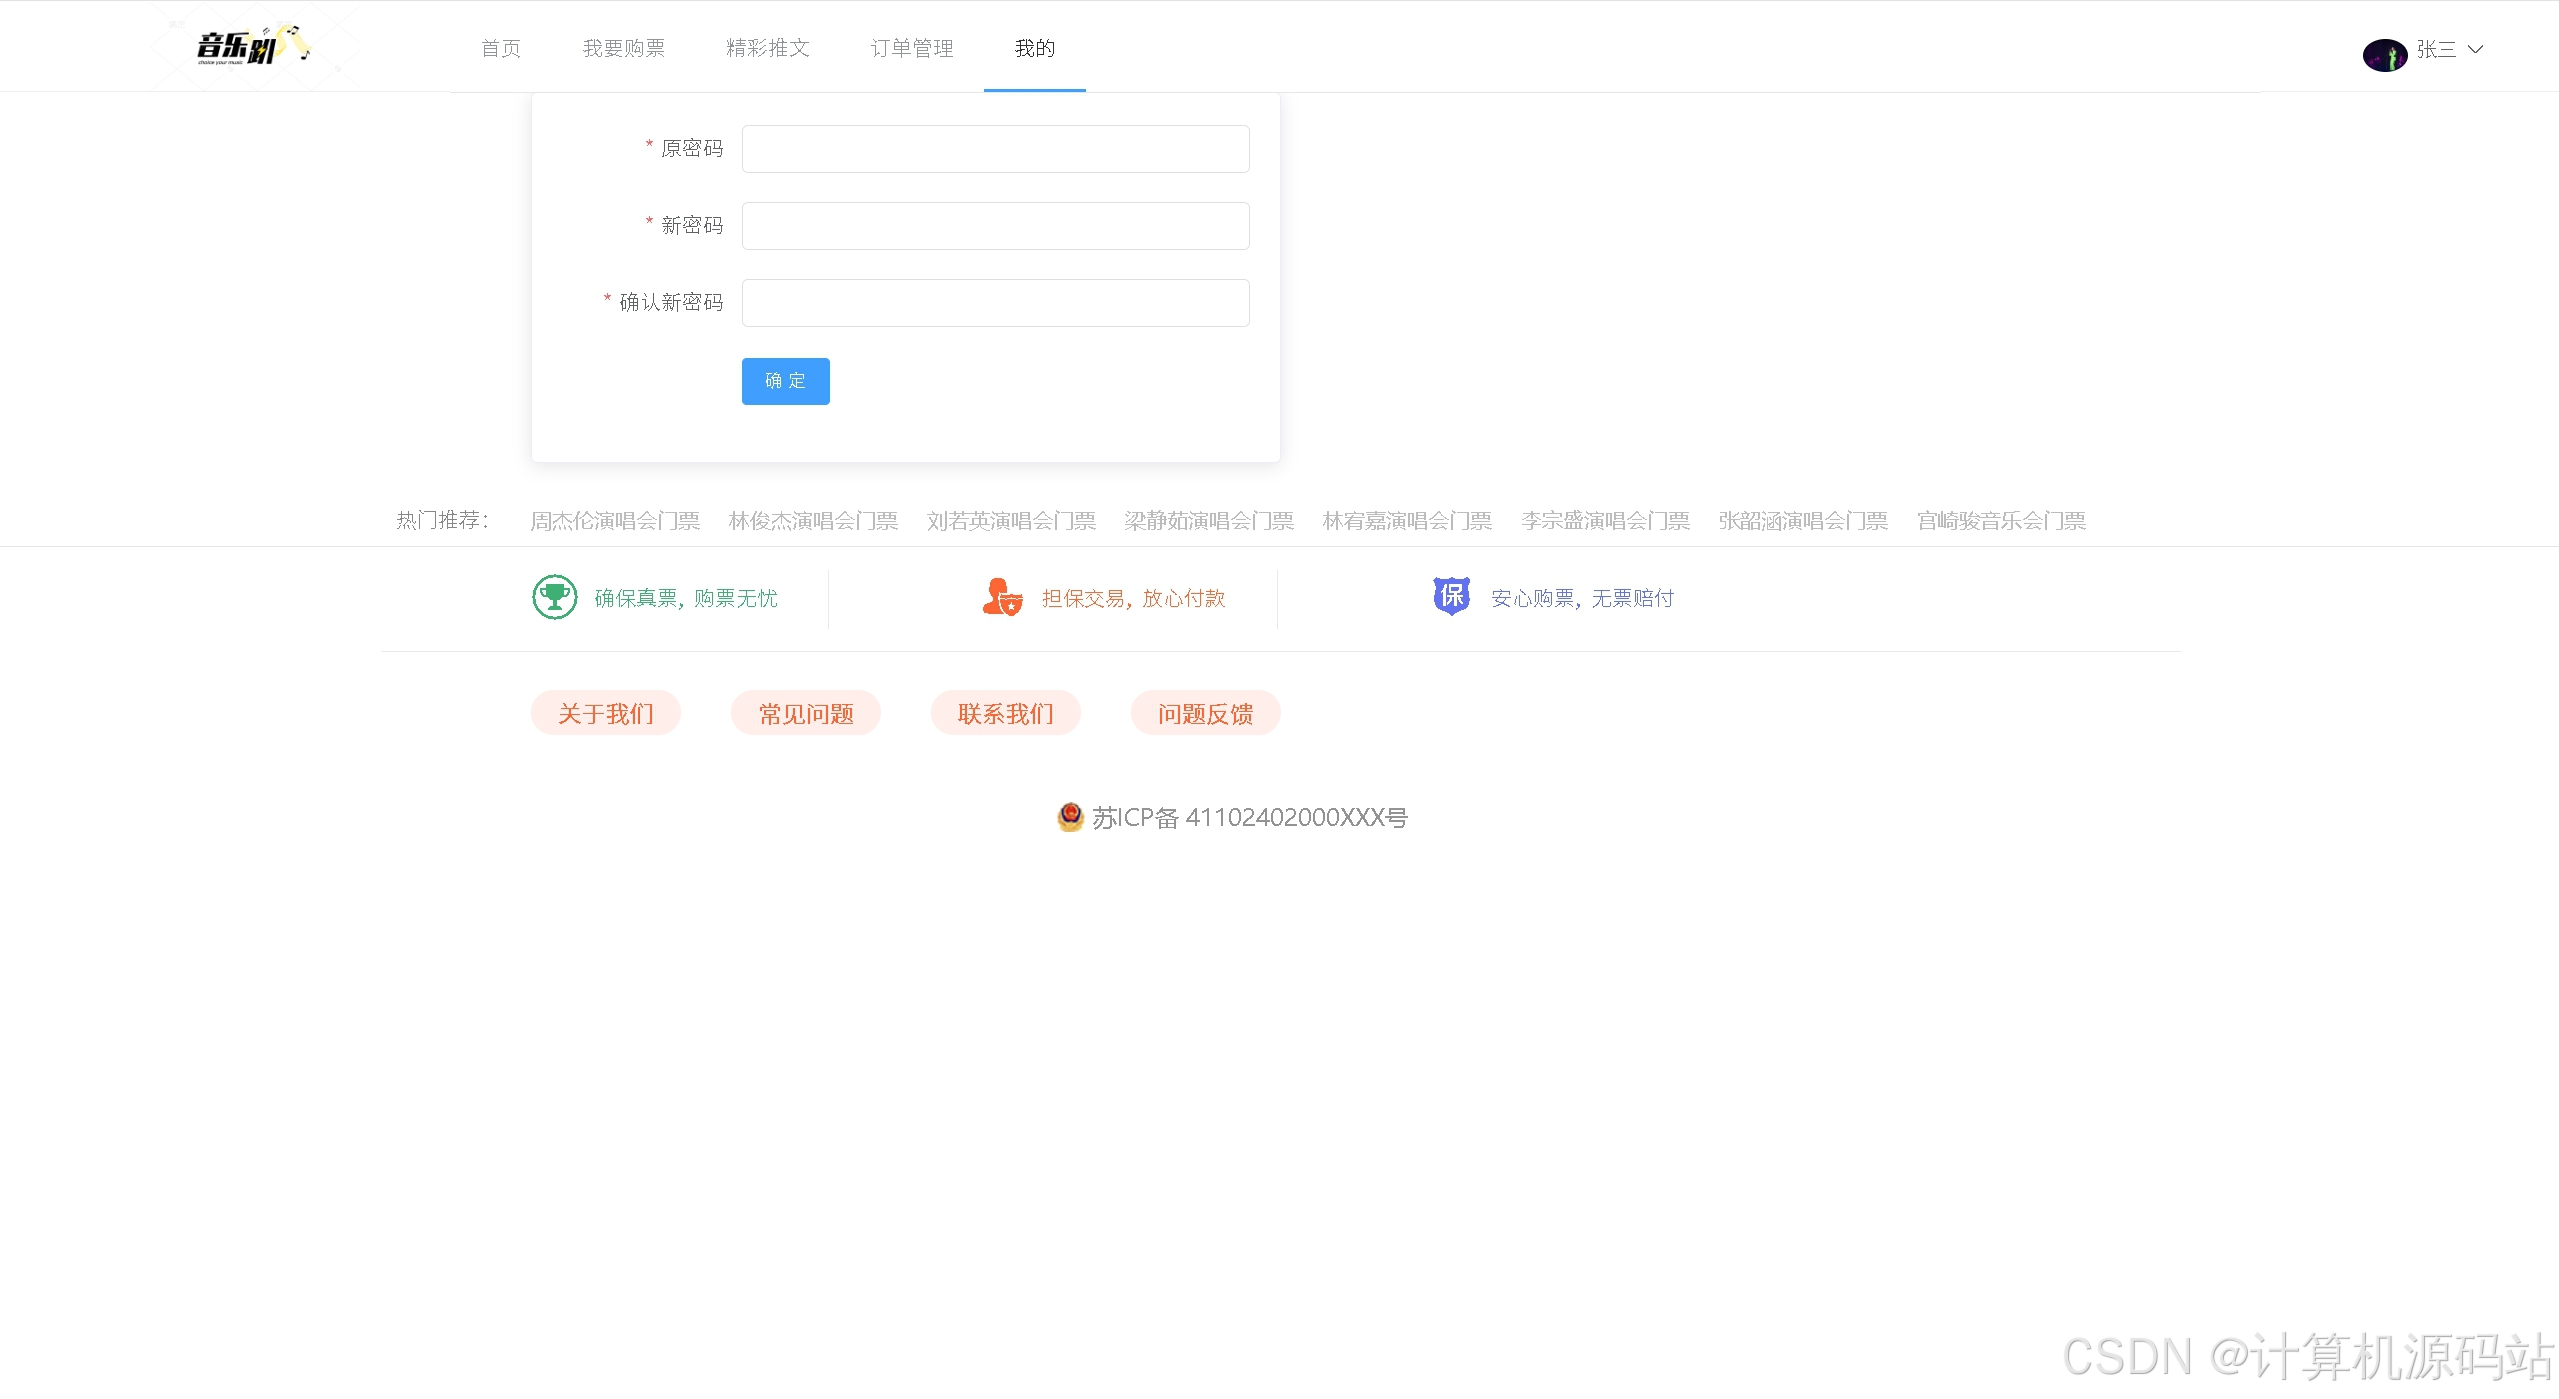
Task: Click the 确定 submit button
Action: point(785,381)
